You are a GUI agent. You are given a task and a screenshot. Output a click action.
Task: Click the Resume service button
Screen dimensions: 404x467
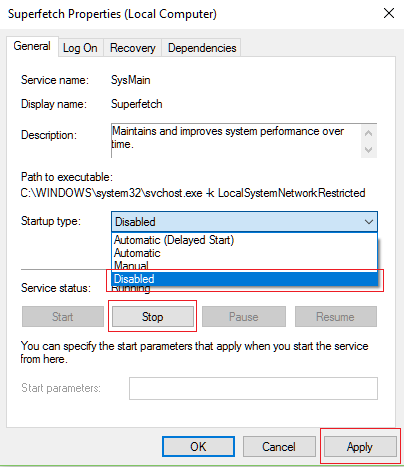coord(336,317)
